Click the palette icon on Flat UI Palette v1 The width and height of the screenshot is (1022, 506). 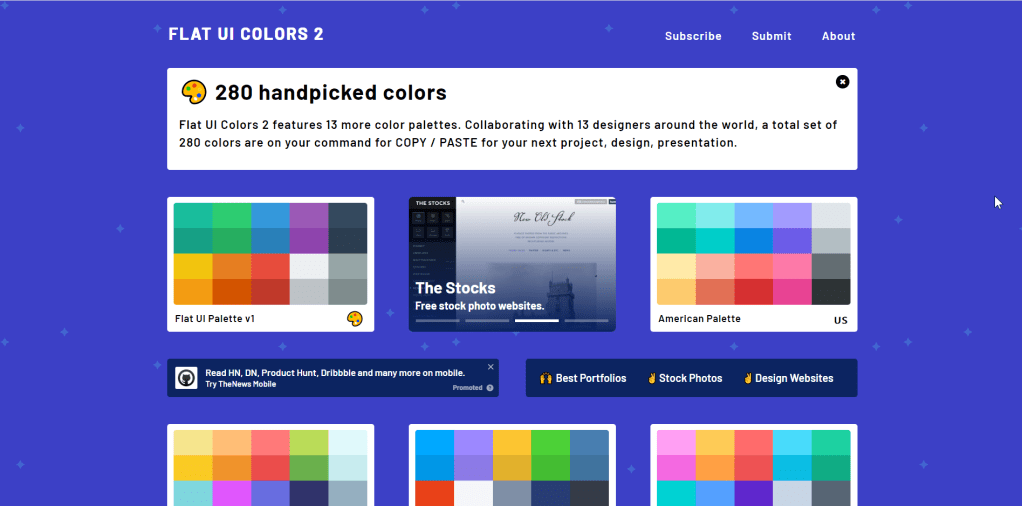pos(355,319)
